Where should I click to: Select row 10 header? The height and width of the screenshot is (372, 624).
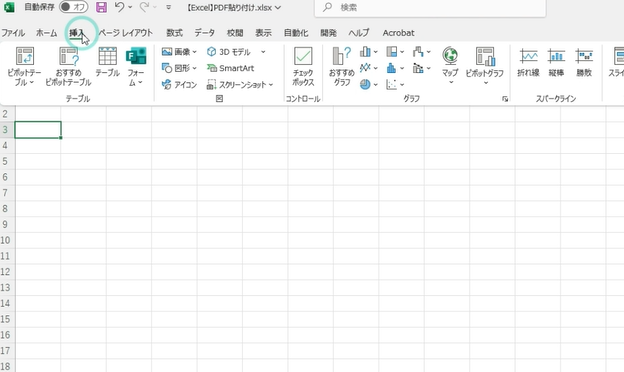[x=7, y=240]
